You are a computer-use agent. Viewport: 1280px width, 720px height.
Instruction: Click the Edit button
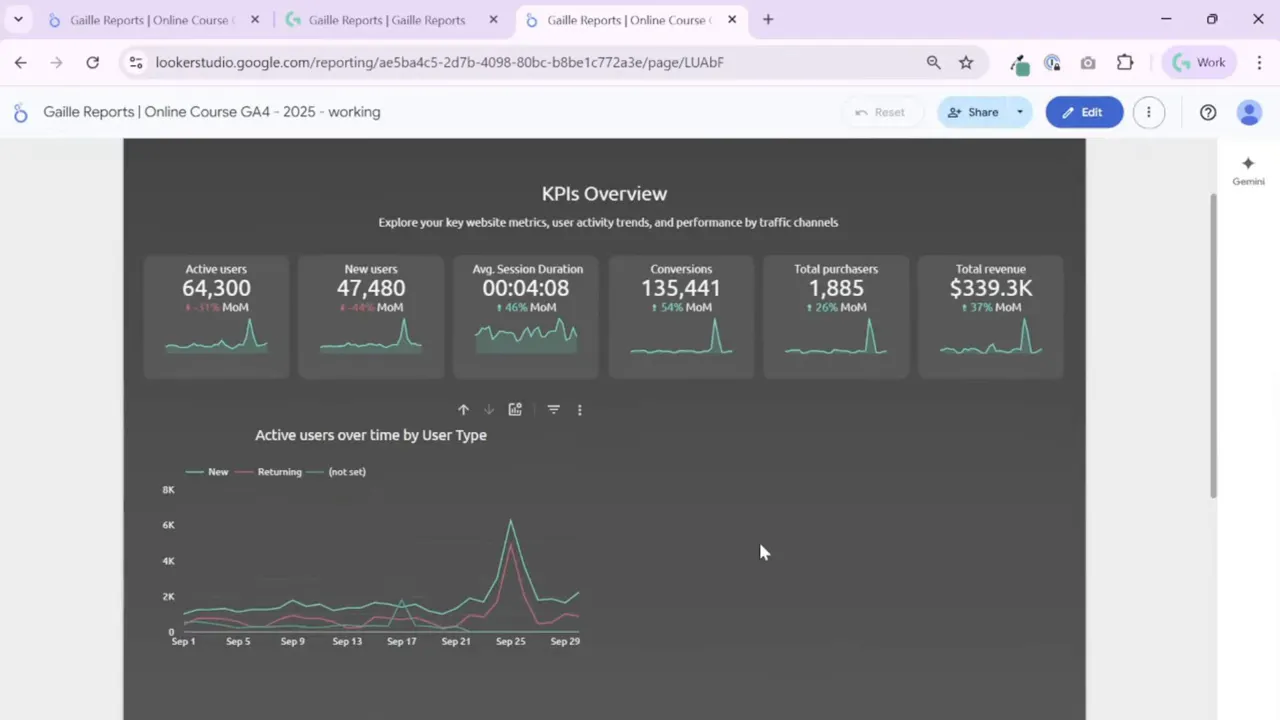point(1084,112)
